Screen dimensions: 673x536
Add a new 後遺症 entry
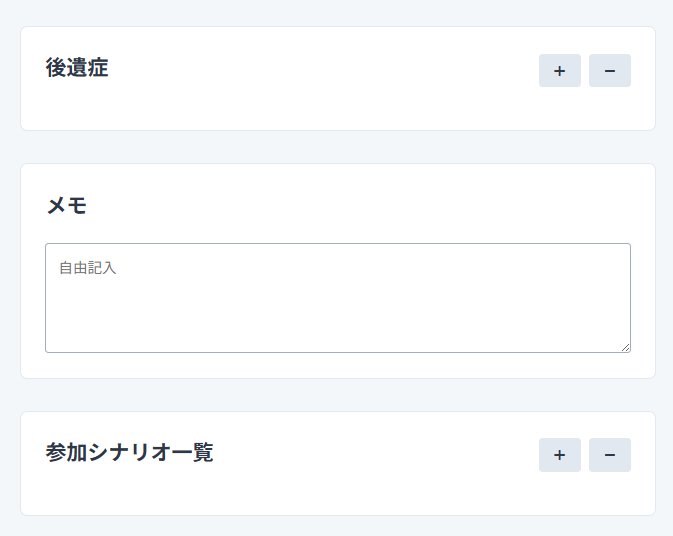pyautogui.click(x=559, y=71)
